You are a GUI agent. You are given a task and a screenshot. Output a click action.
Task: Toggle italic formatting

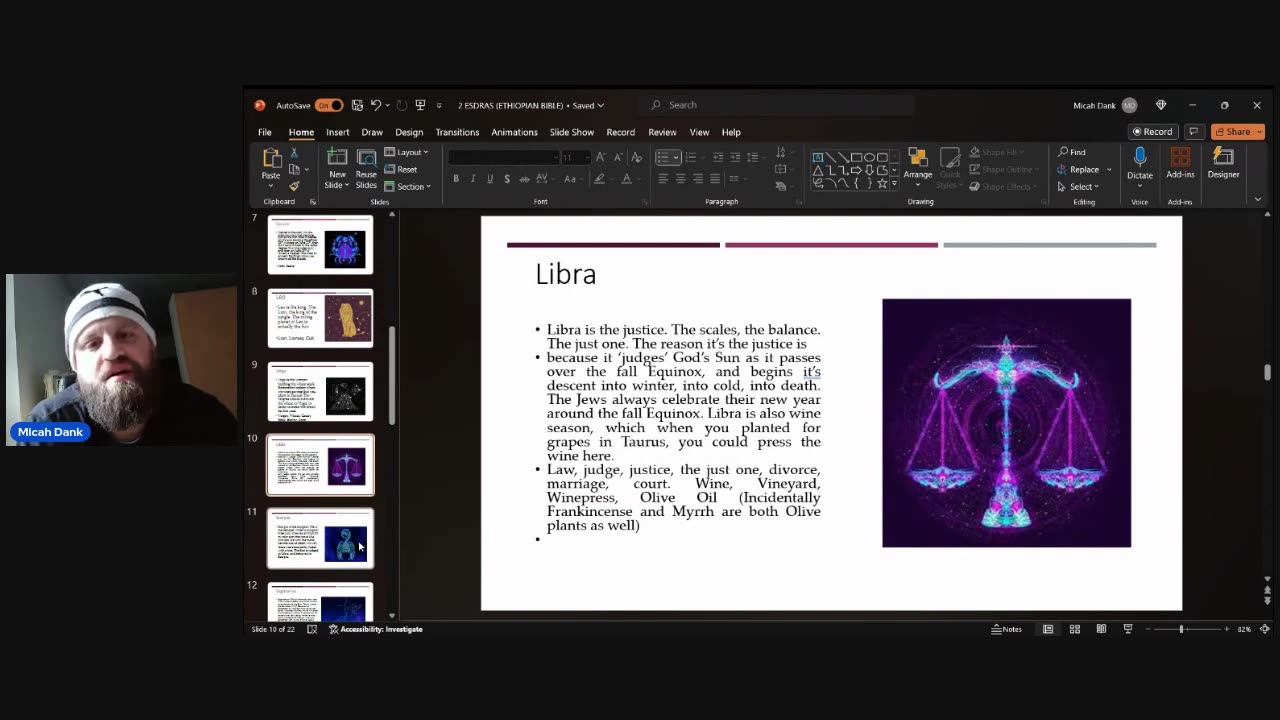click(x=473, y=179)
